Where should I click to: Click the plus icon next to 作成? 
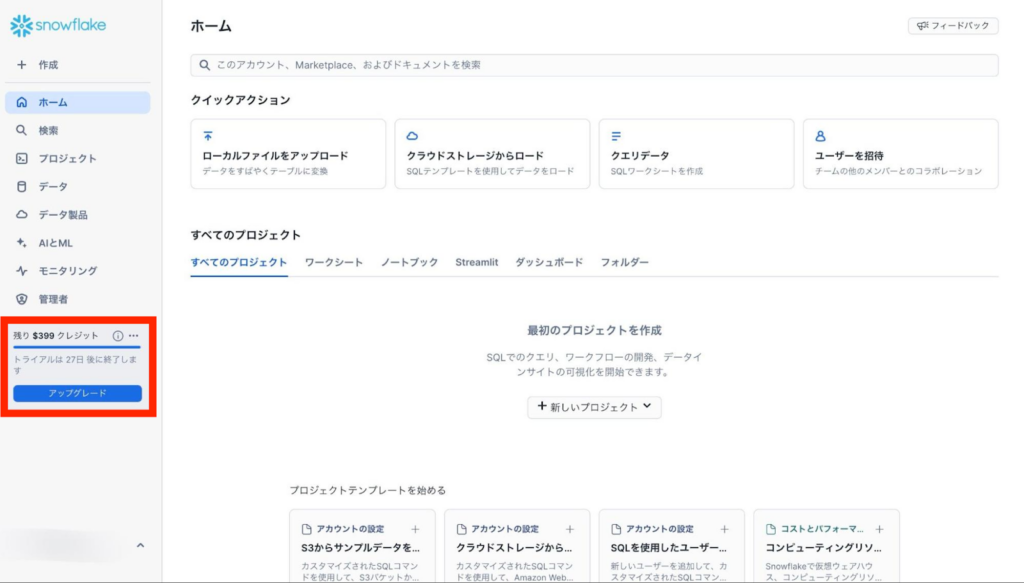pos(22,65)
